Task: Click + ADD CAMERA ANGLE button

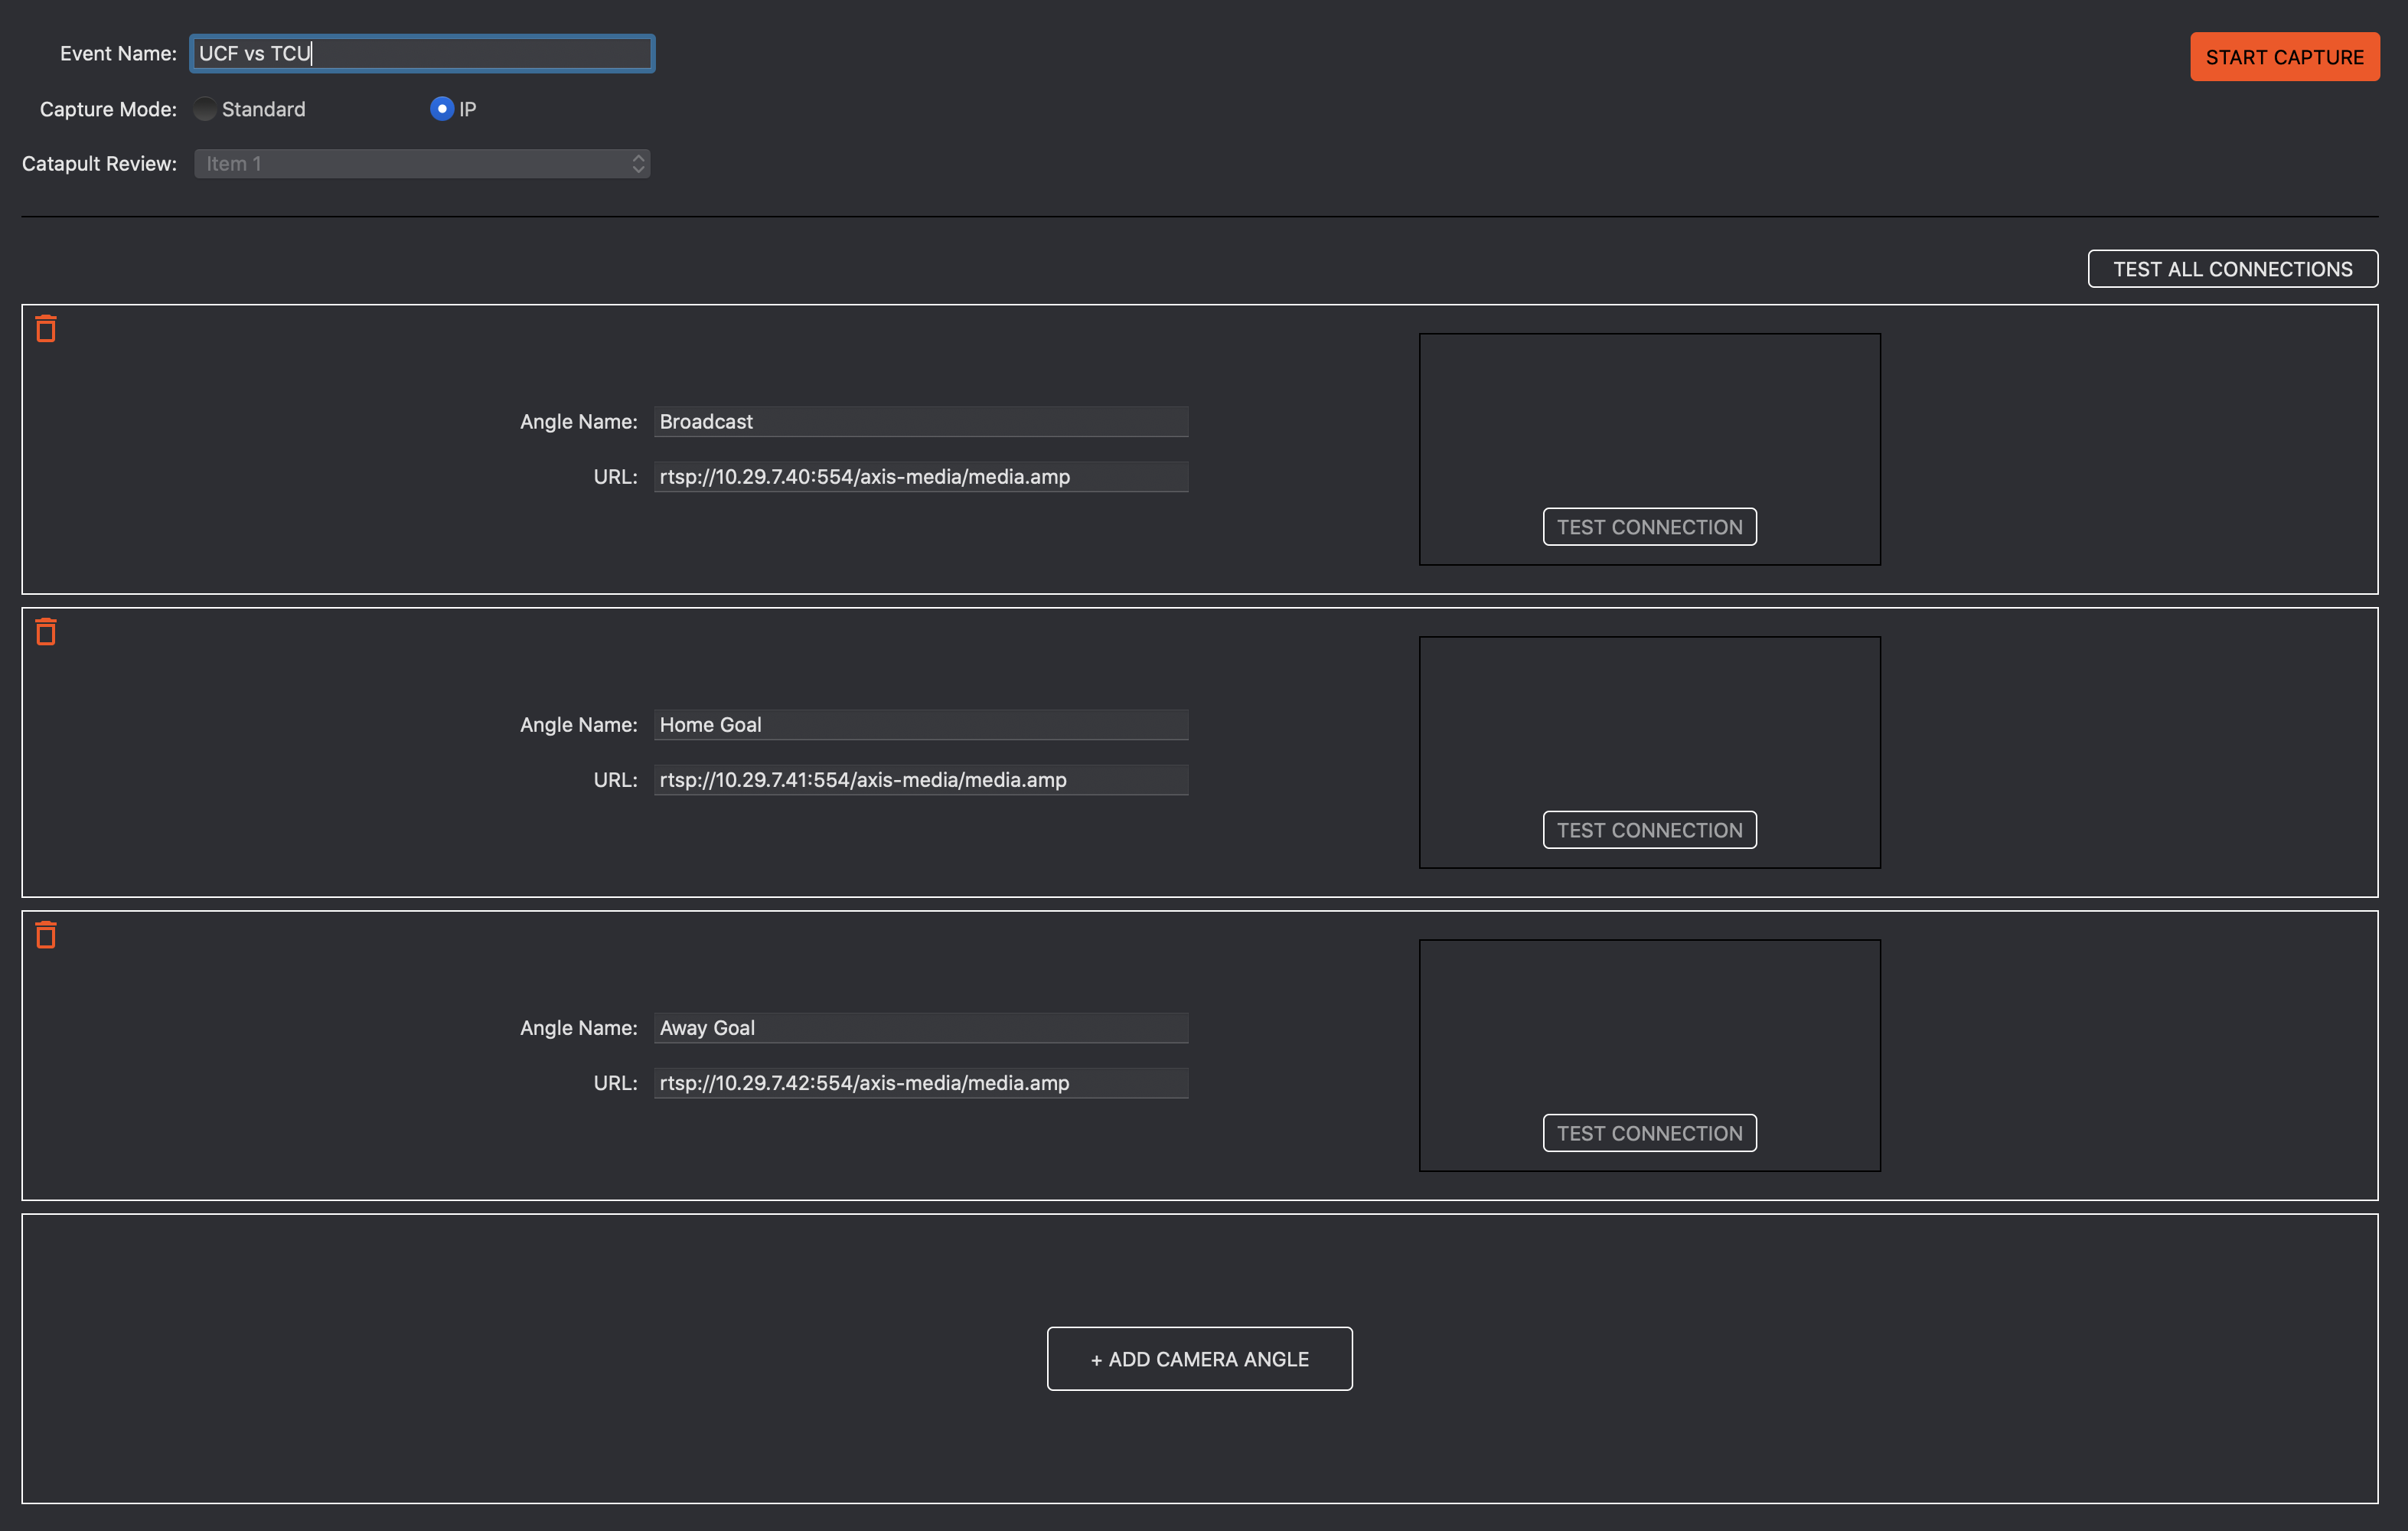Action: [1200, 1357]
